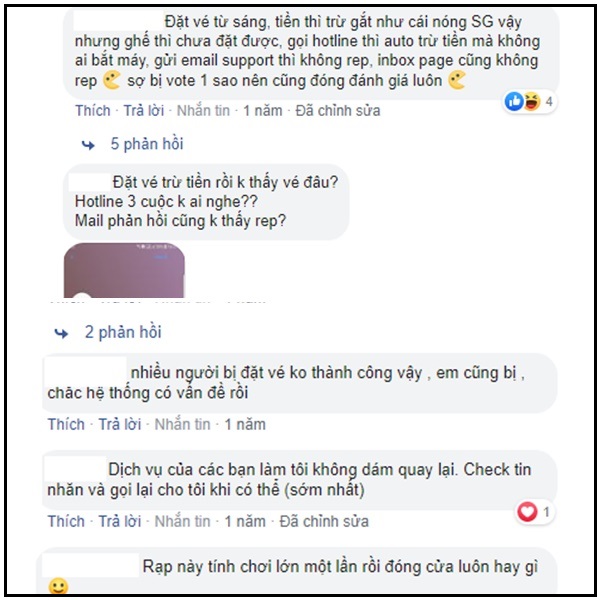Viewport: 600px width, 600px height.
Task: Click Nhắn tin under the first comment
Action: (203, 111)
